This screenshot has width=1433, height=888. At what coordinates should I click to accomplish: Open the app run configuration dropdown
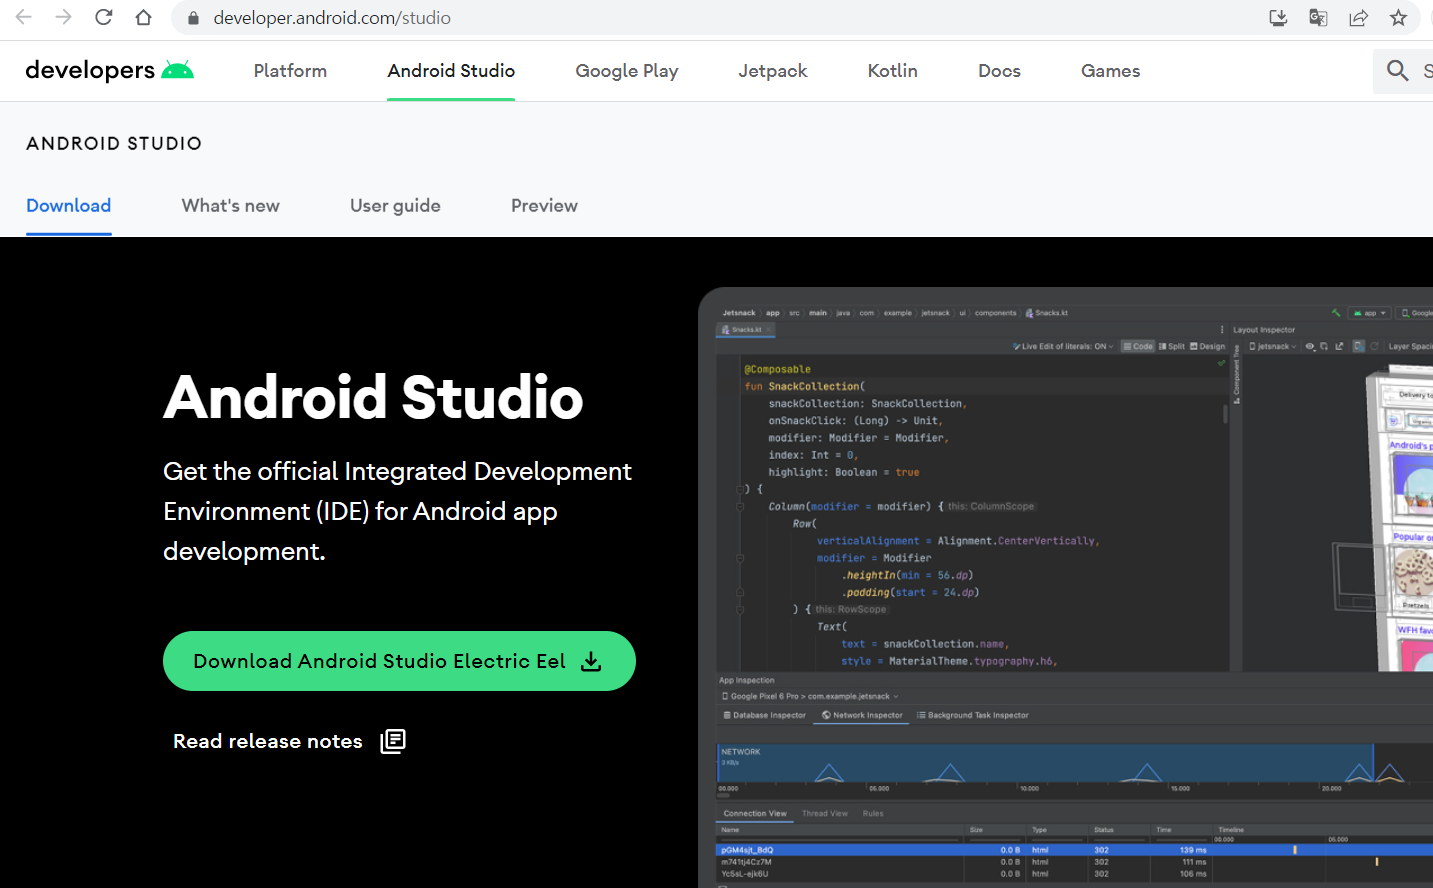coord(1368,312)
